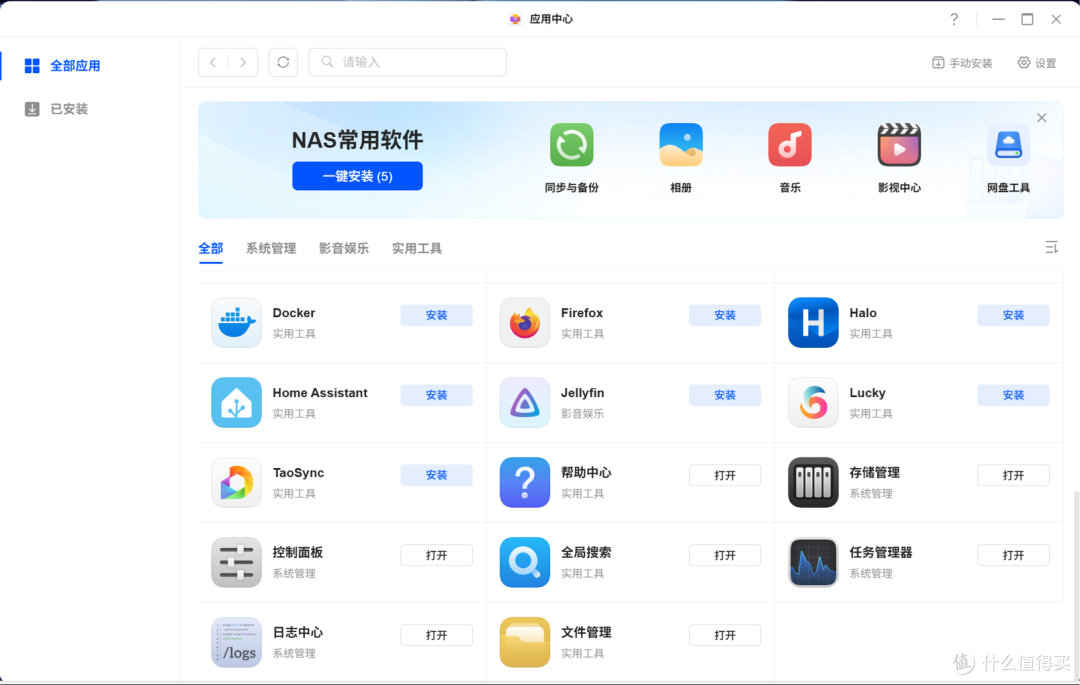Select the 网盘工具 cloud drive icon
Screen dimensions: 1080x685
click(x=1008, y=145)
